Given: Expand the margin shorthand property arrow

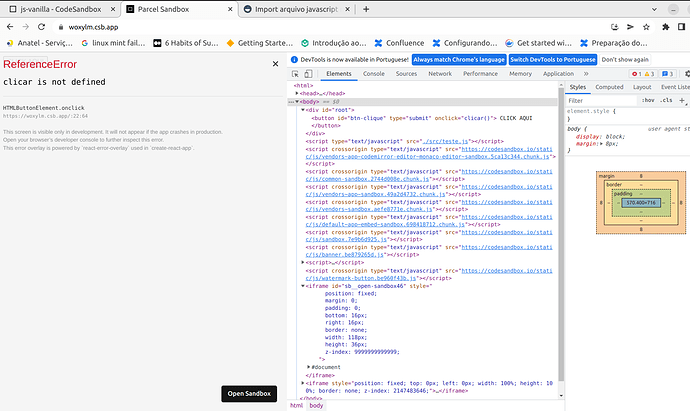Looking at the screenshot, I should [x=602, y=144].
